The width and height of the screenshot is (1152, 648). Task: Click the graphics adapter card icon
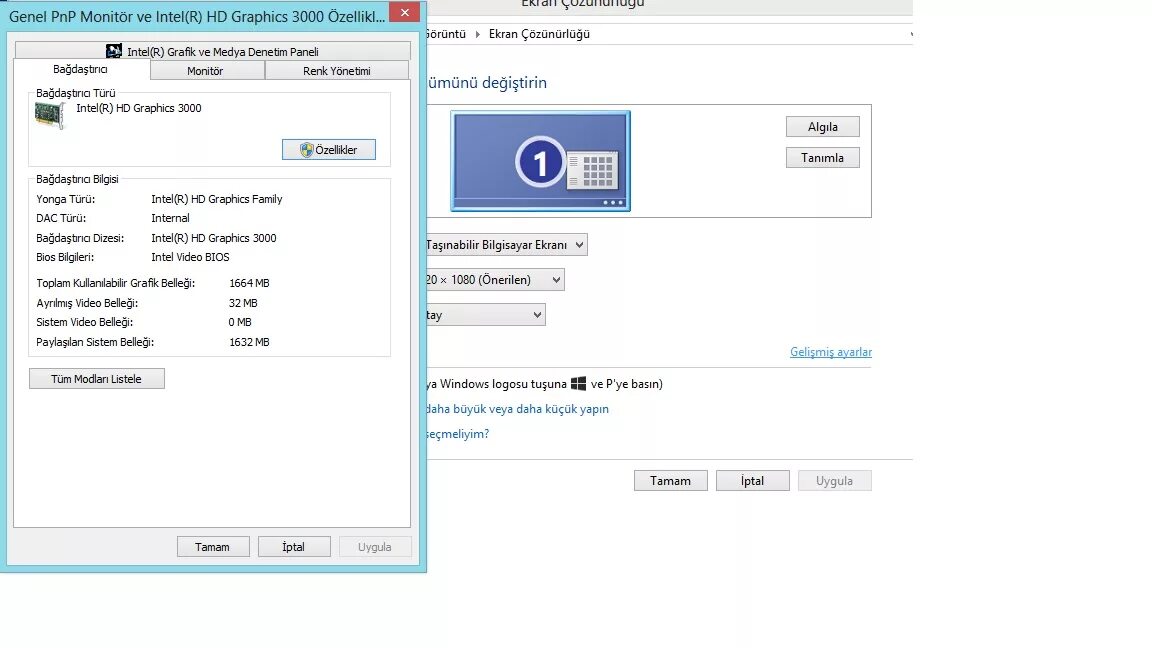click(x=49, y=115)
